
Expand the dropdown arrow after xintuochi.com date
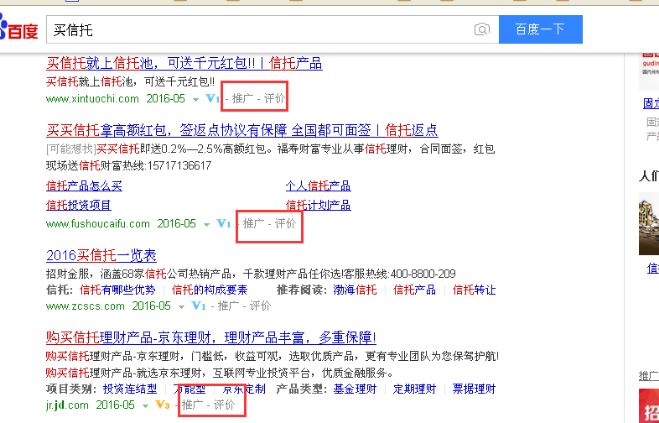(x=195, y=100)
